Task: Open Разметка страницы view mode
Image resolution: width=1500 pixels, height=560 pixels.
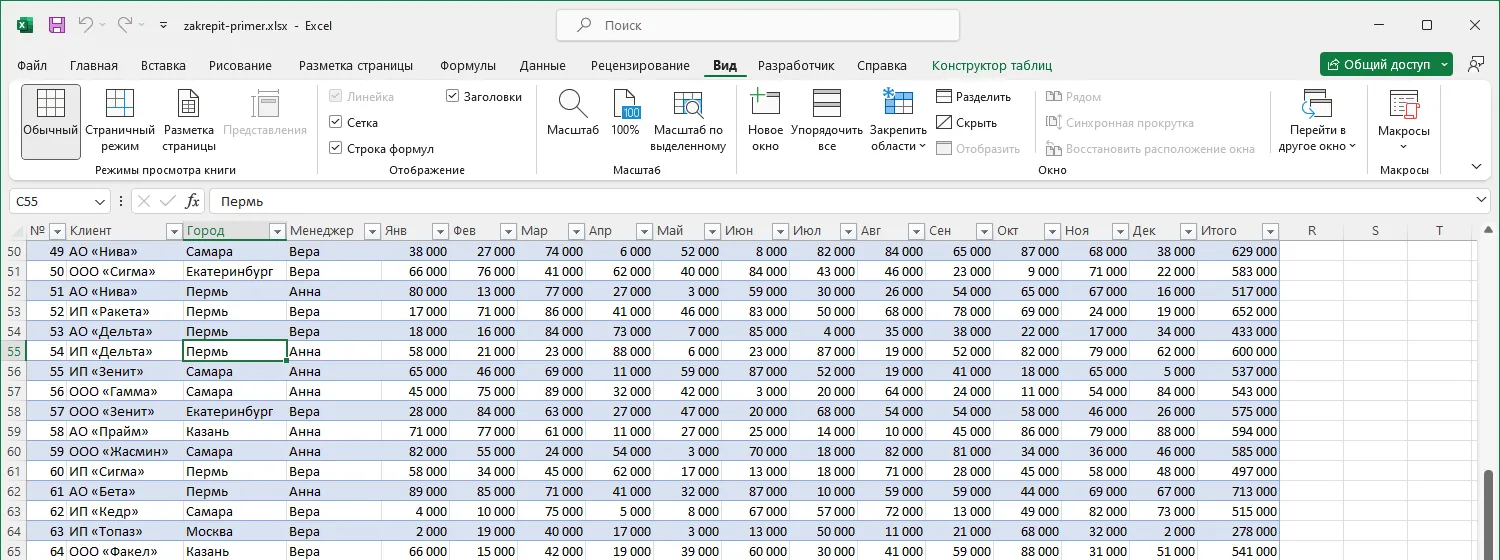Action: (189, 122)
